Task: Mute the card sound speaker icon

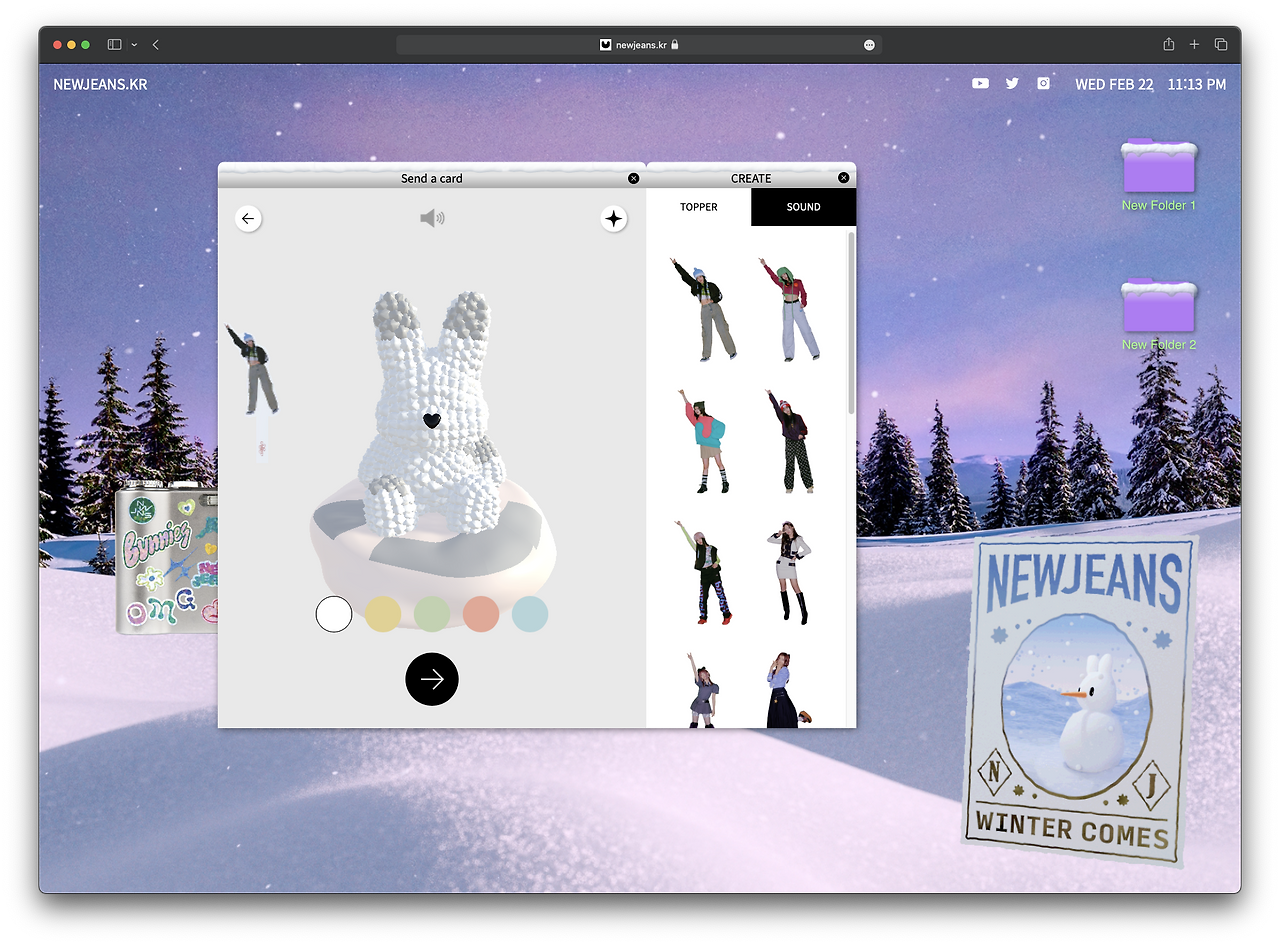Action: point(432,218)
